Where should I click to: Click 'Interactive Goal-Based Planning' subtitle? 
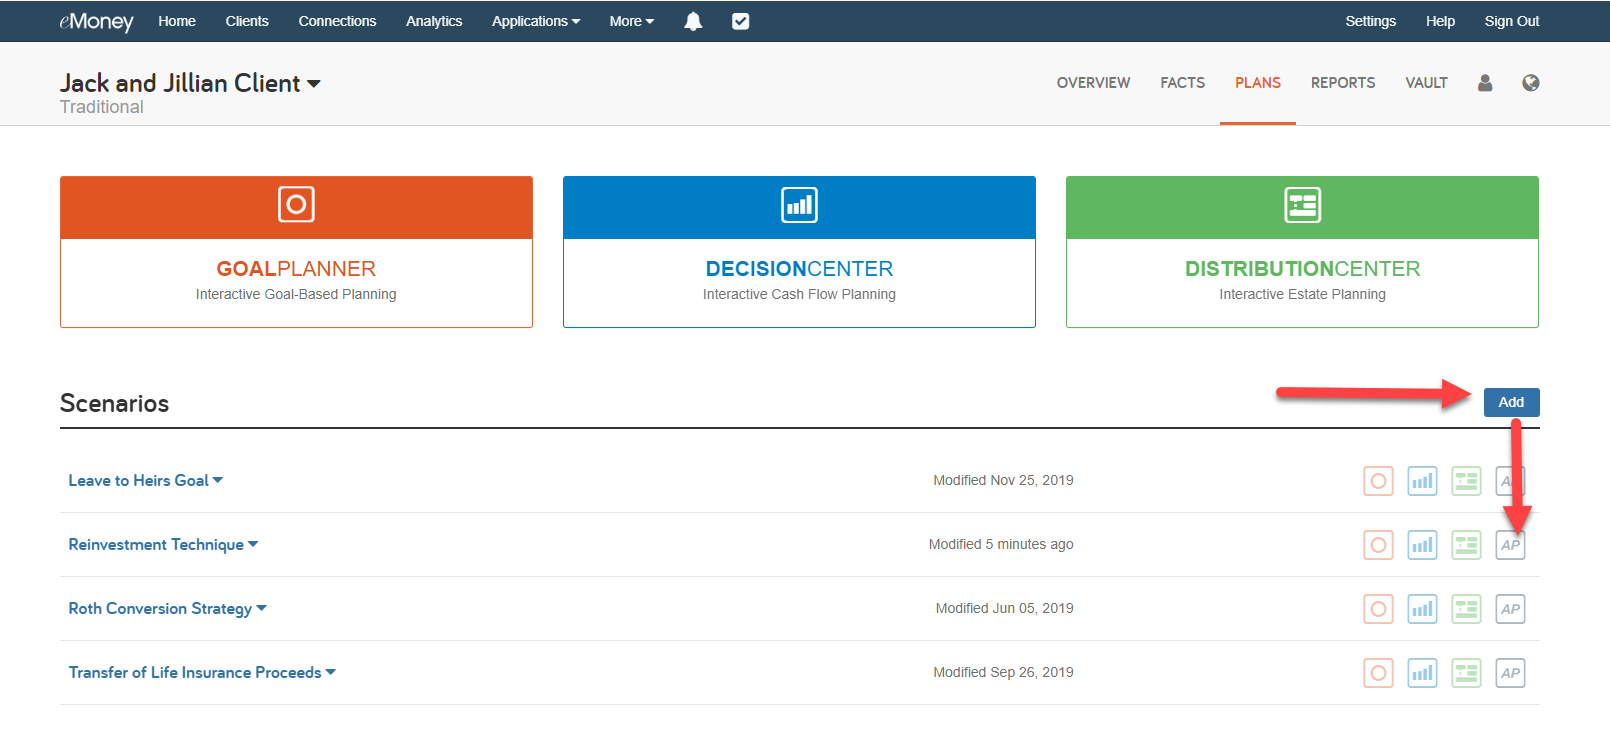[296, 294]
